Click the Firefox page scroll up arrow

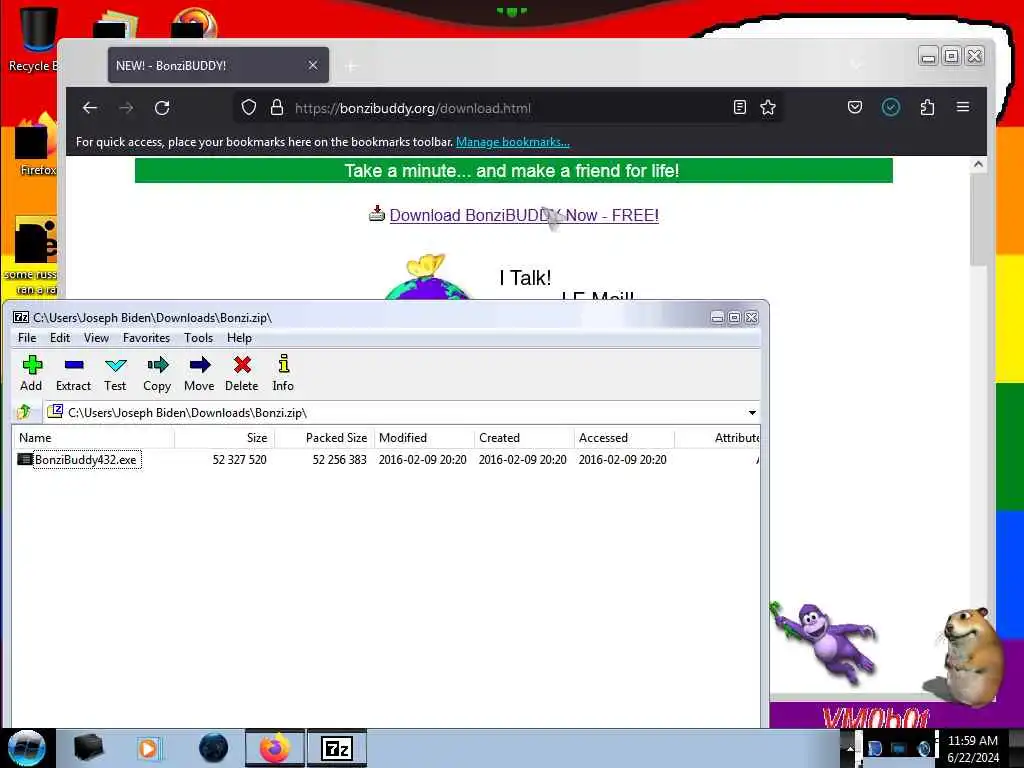[978, 165]
